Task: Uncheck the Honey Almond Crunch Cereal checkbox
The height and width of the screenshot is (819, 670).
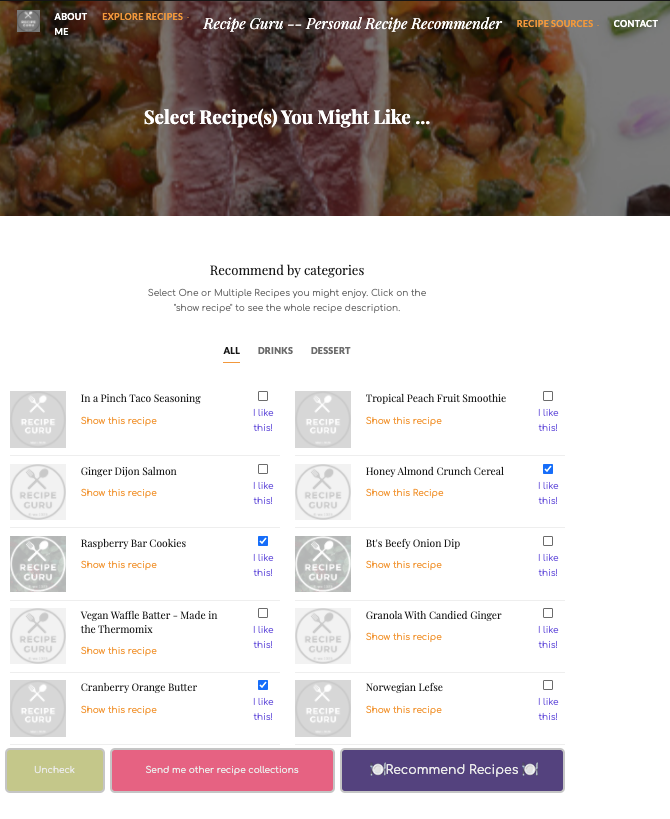Action: (548, 469)
